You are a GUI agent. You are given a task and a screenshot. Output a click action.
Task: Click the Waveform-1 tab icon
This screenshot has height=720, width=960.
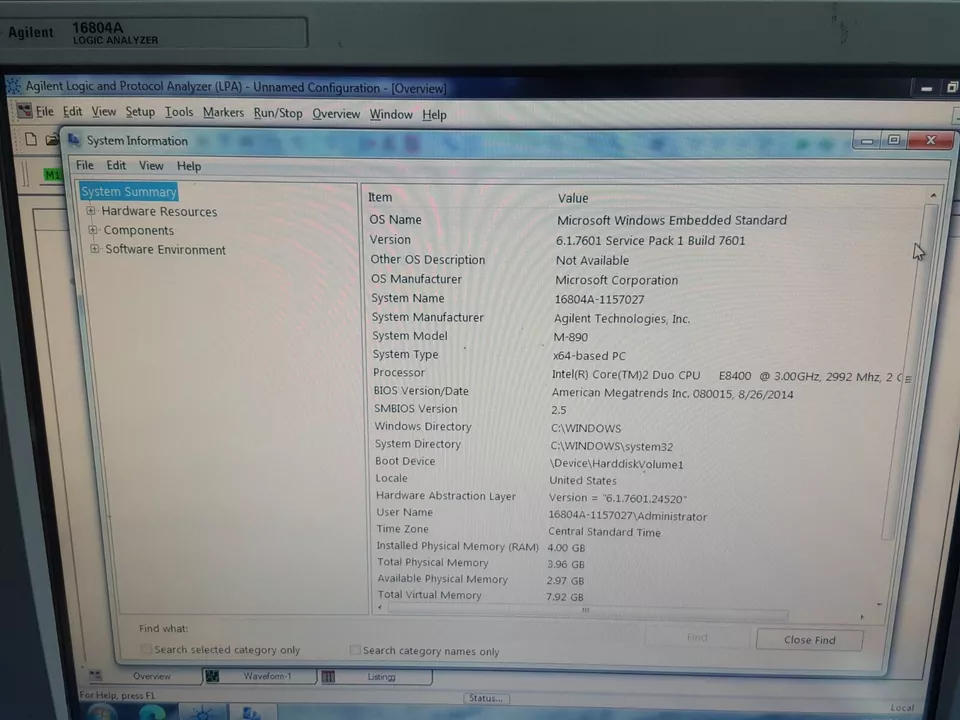(212, 676)
